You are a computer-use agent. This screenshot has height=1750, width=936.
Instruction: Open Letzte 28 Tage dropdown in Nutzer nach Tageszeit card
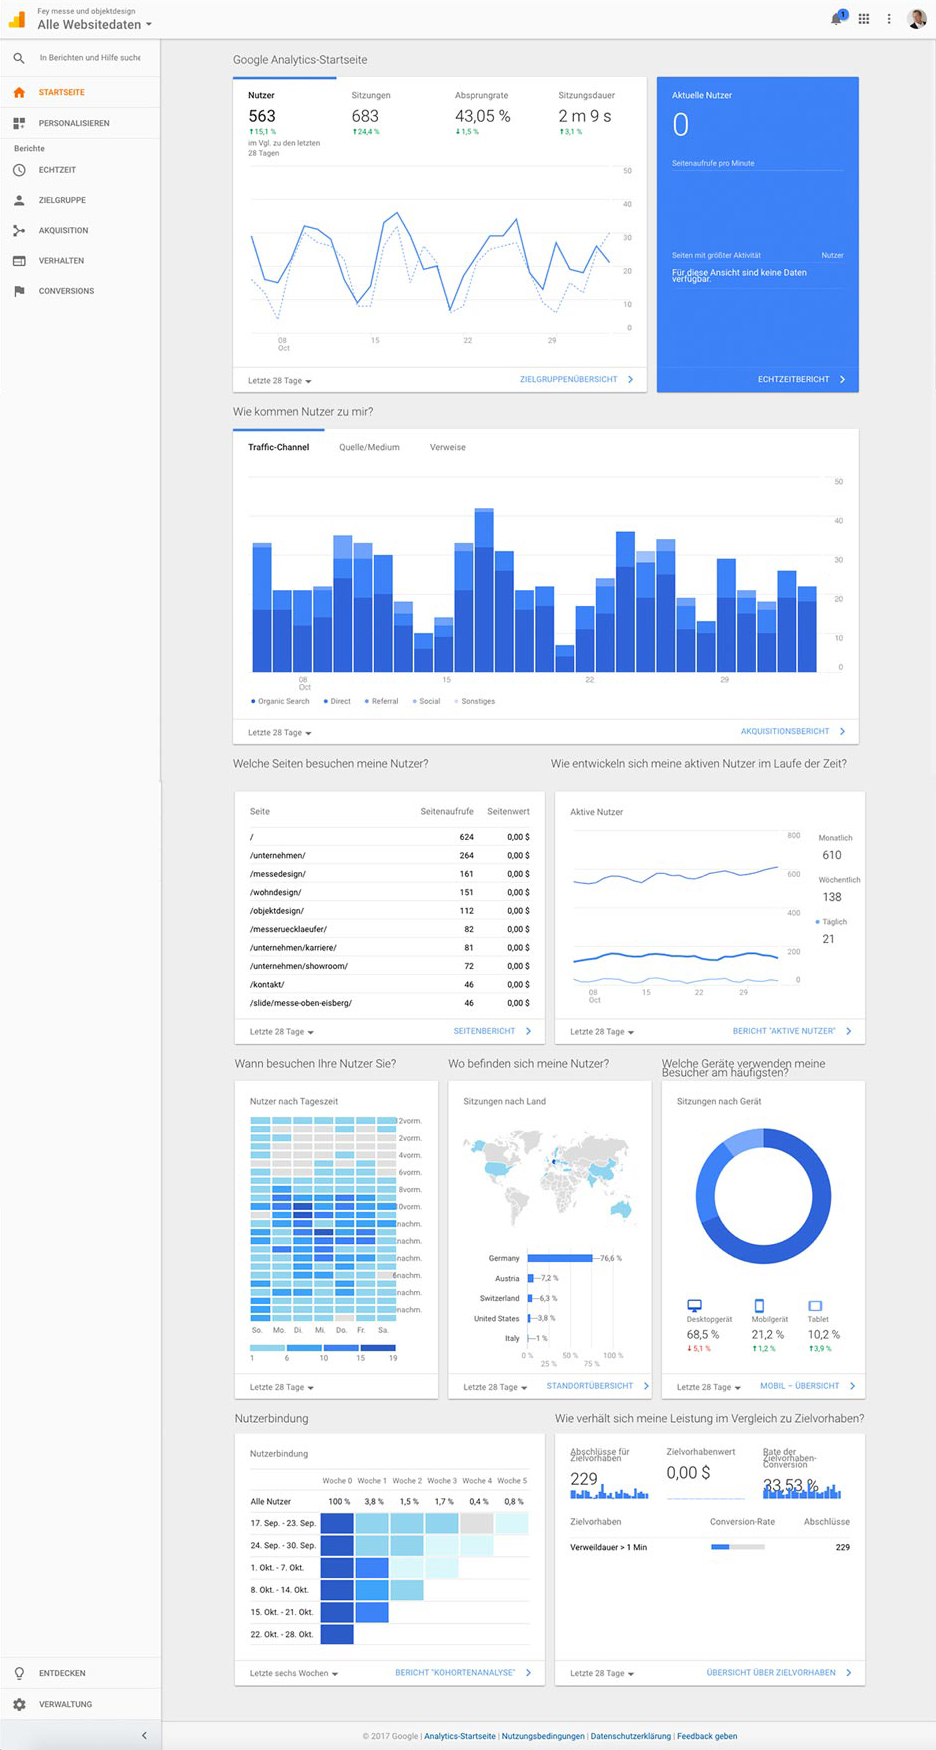coord(282,1388)
